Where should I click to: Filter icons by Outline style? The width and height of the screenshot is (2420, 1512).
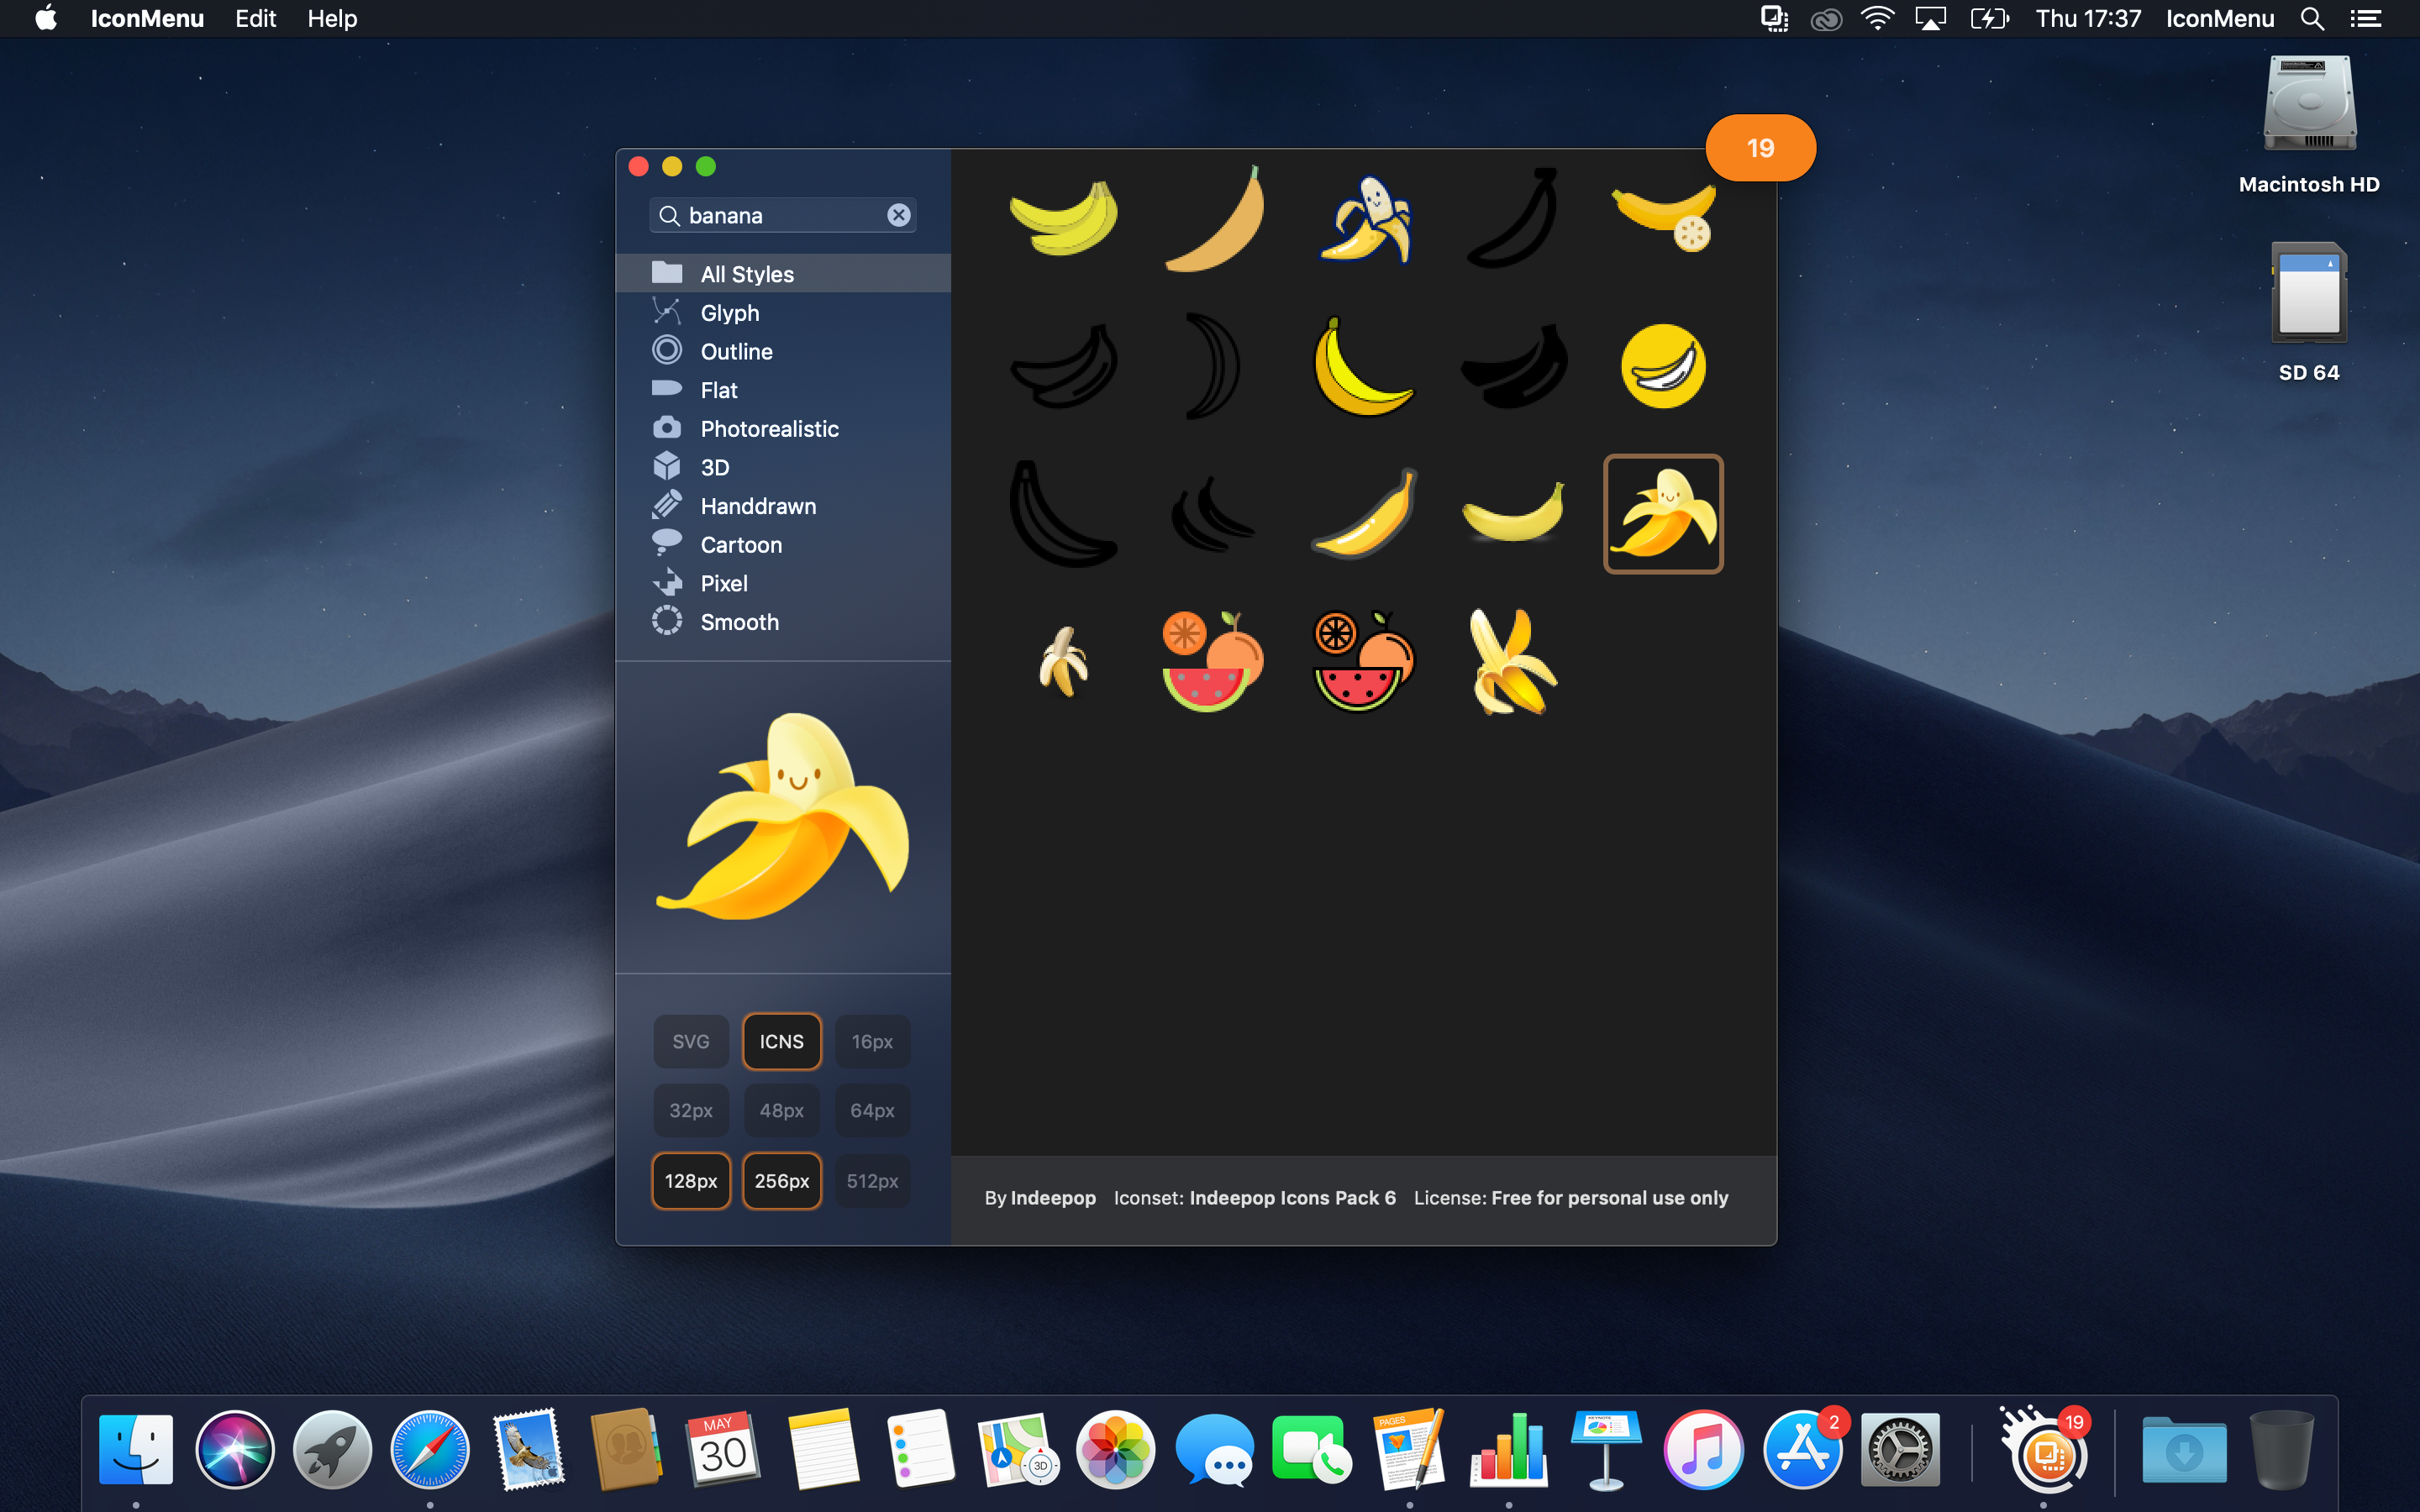tap(783, 351)
